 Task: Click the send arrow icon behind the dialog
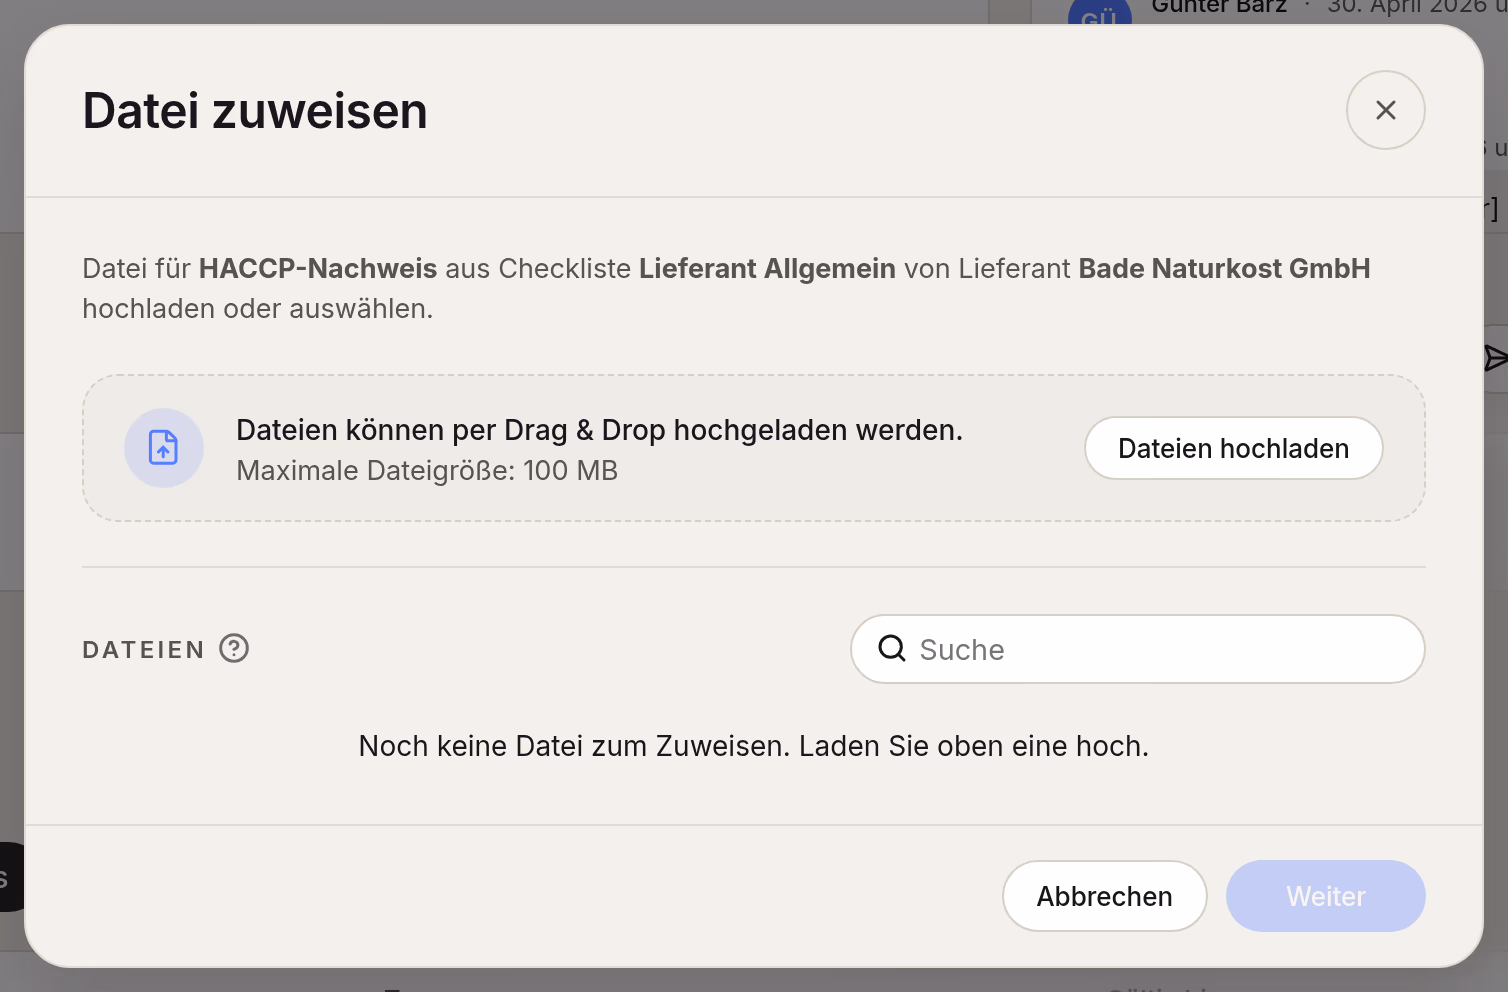(x=1495, y=358)
